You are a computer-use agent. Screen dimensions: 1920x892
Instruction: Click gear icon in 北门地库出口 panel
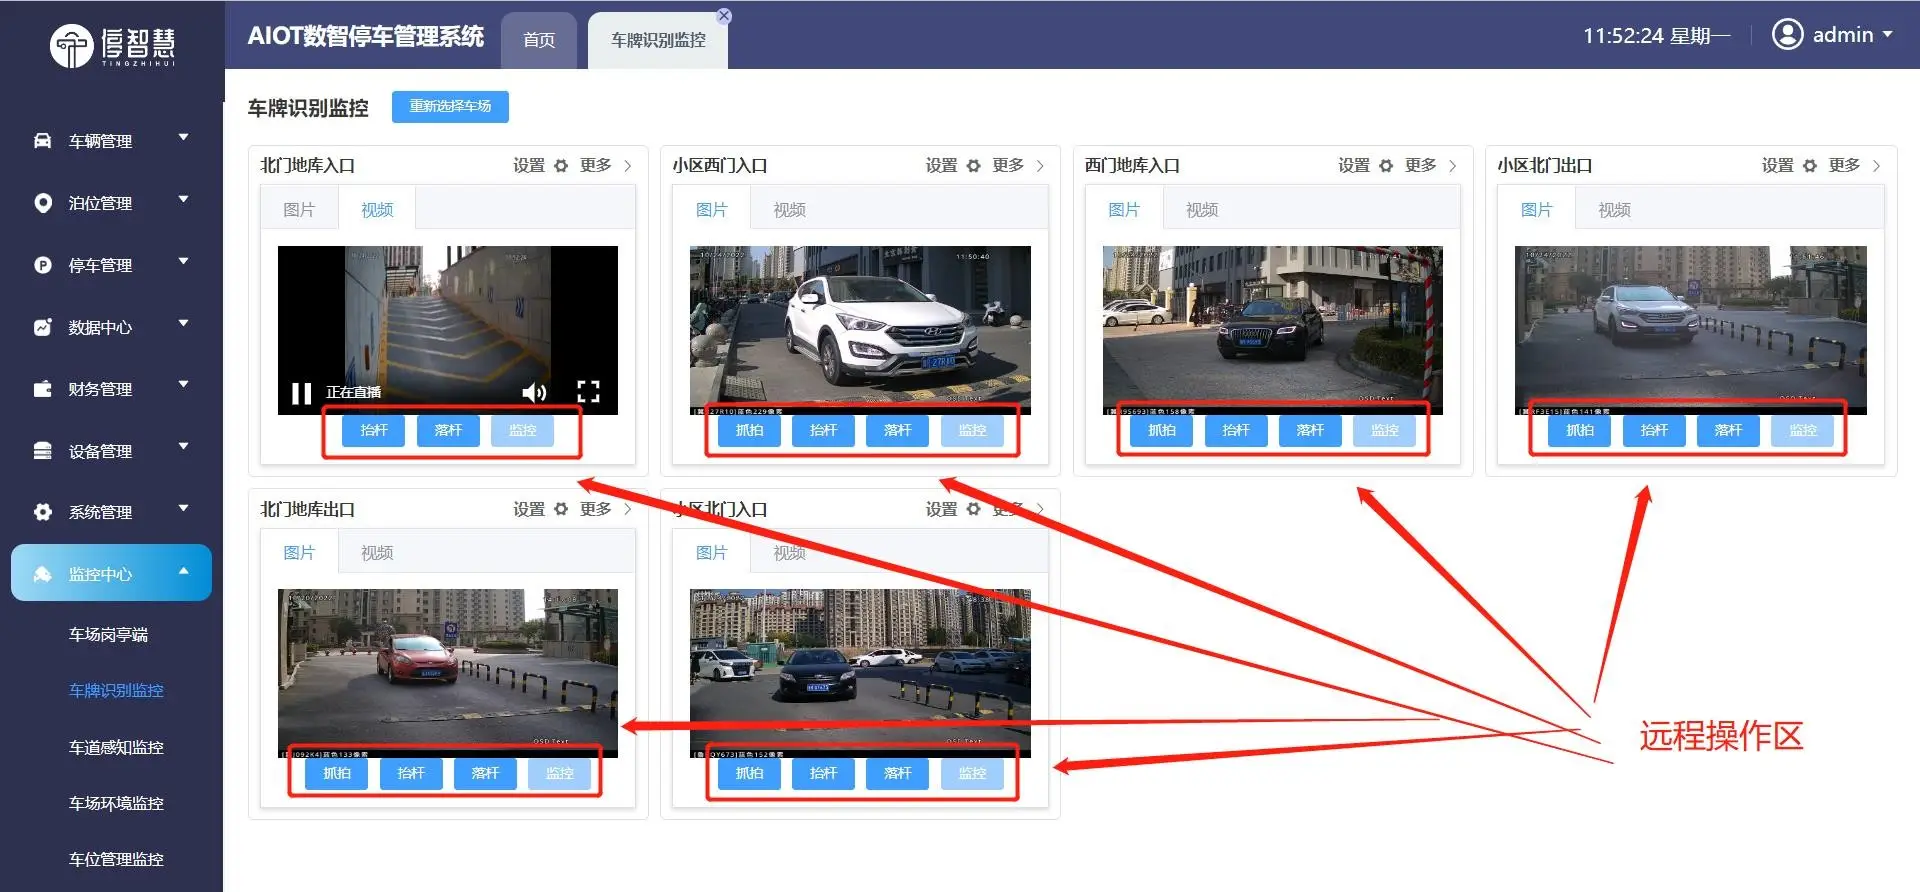pos(561,509)
